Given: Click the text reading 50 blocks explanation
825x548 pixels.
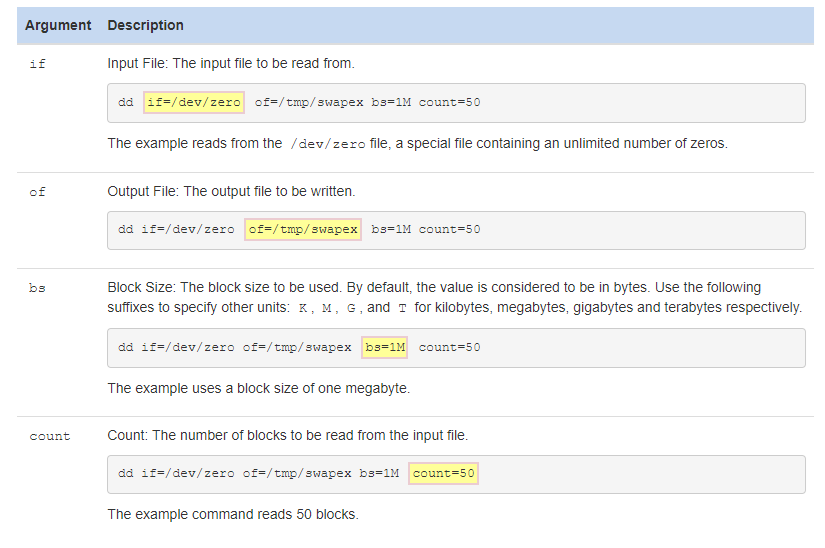Looking at the screenshot, I should coord(233,514).
